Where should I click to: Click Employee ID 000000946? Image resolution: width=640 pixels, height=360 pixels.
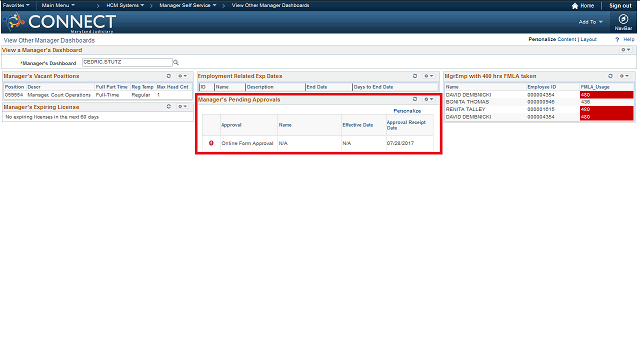[541, 102]
